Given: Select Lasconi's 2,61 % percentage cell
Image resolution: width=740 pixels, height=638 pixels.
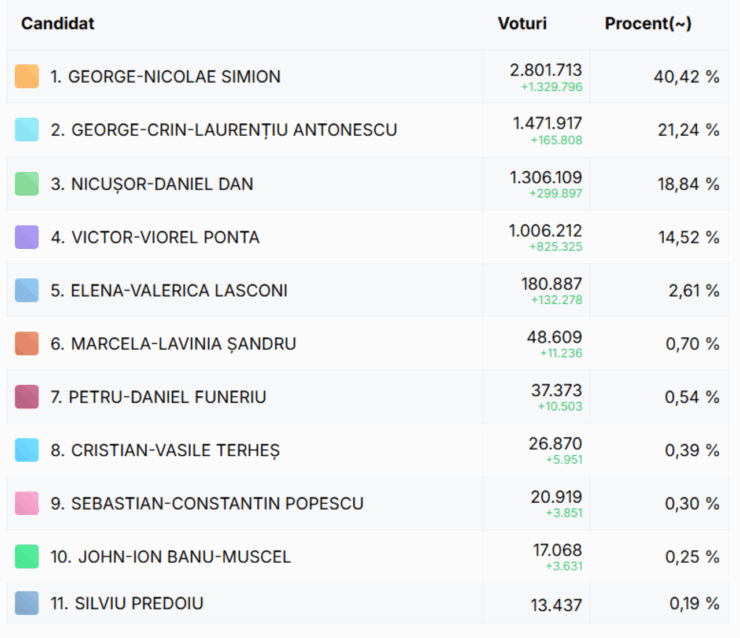Looking at the screenshot, I should [660, 290].
